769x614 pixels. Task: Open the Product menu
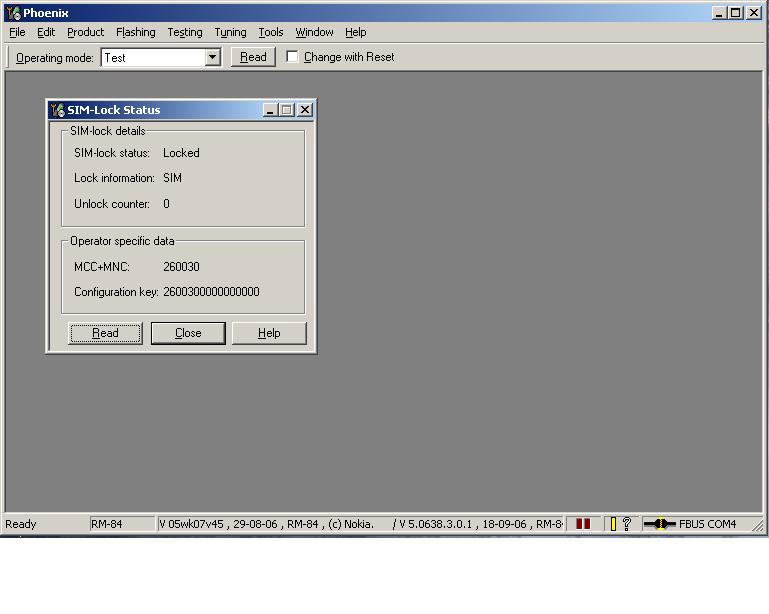(x=85, y=32)
